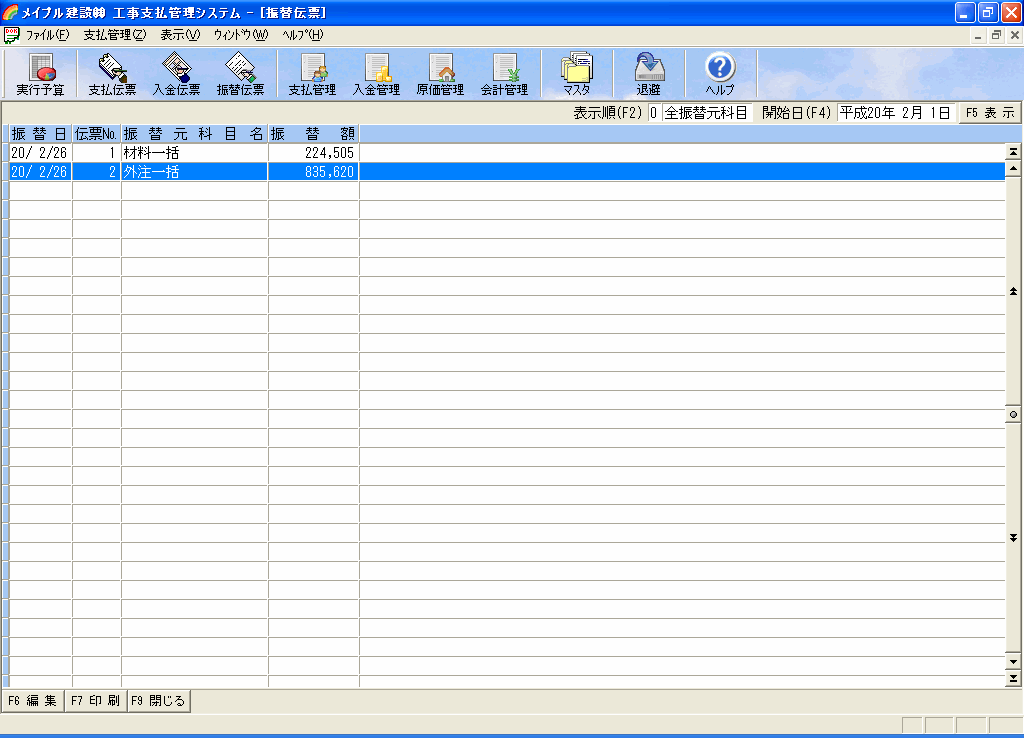The height and width of the screenshot is (738, 1024).
Task: Open 支払管理 from the toolbar
Action: [312, 74]
